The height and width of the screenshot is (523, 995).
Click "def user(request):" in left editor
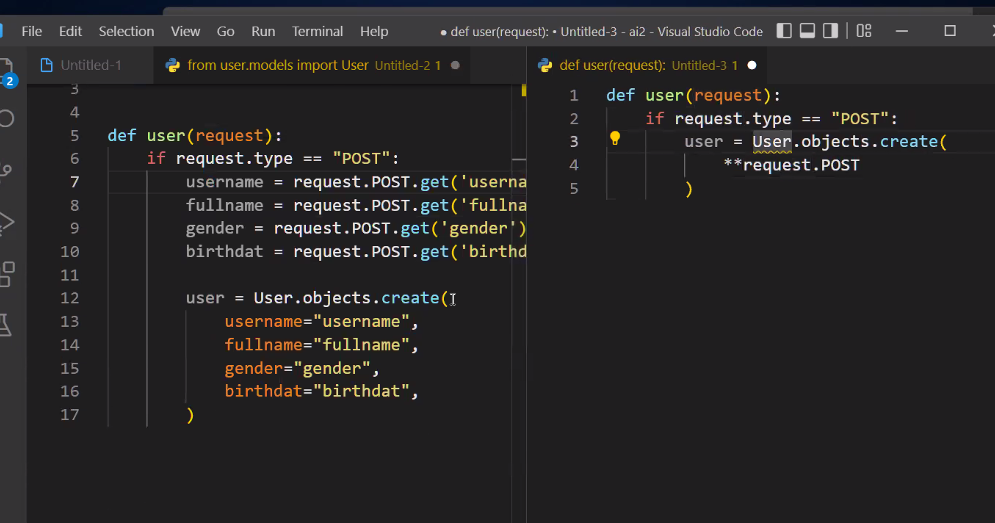tap(195, 135)
